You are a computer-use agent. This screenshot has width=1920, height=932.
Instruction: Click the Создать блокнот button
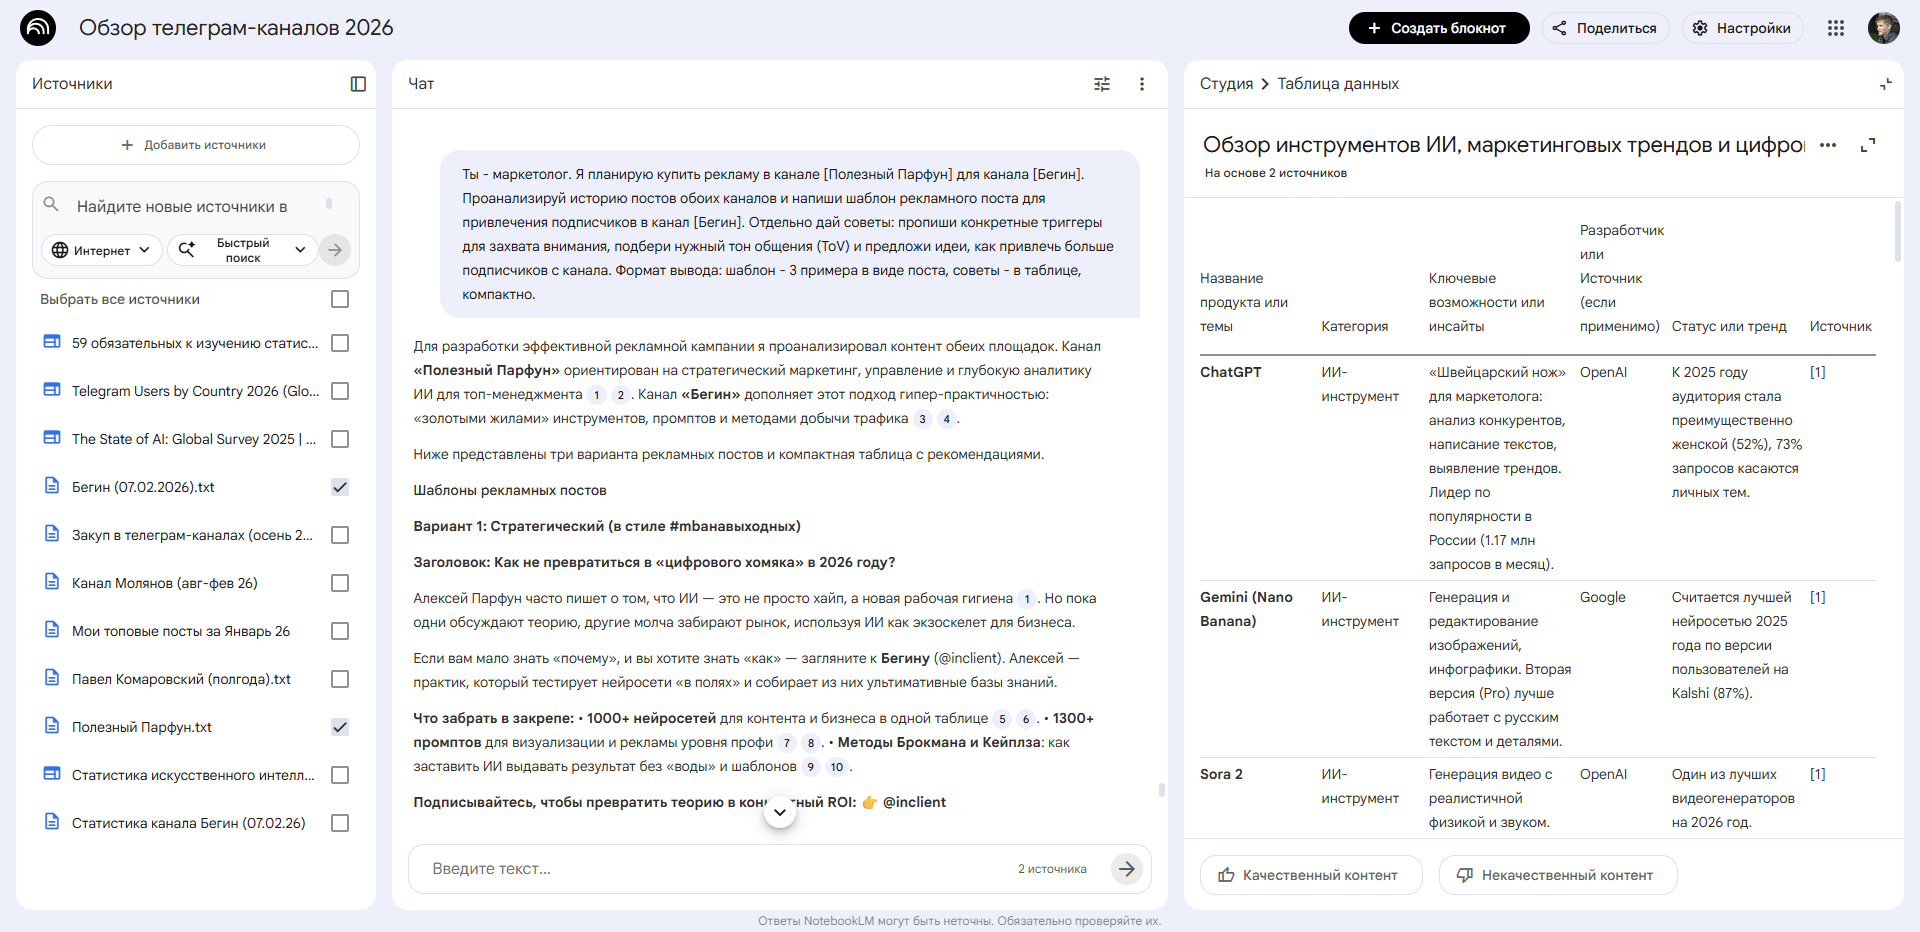click(x=1438, y=28)
